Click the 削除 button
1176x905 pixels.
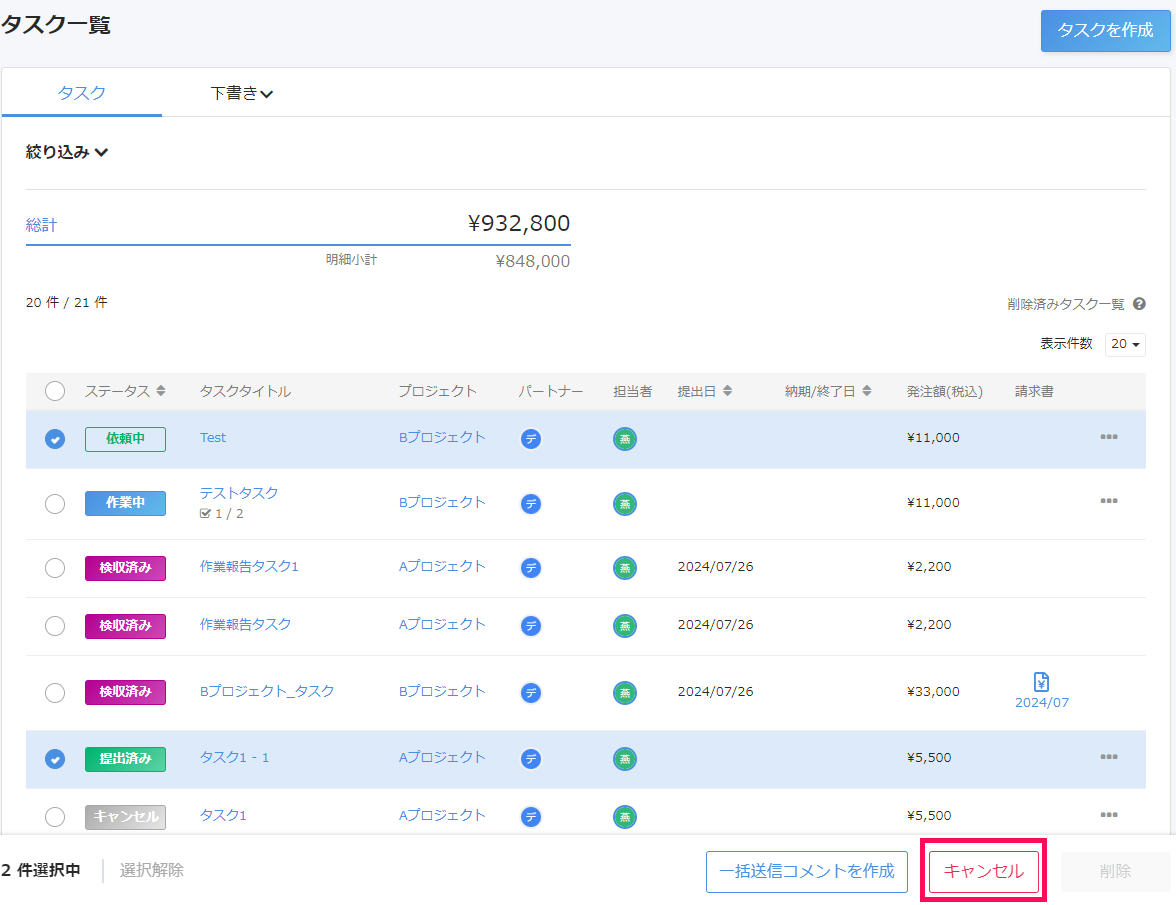(1115, 871)
